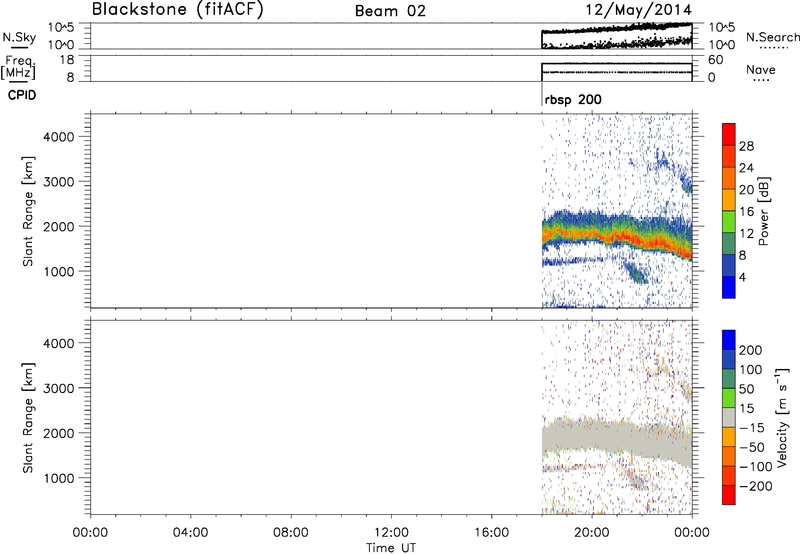Click the "Slant Range [km]" label of velocity panel
Viewport: 800px width, 554px height.
pyautogui.click(x=28, y=418)
